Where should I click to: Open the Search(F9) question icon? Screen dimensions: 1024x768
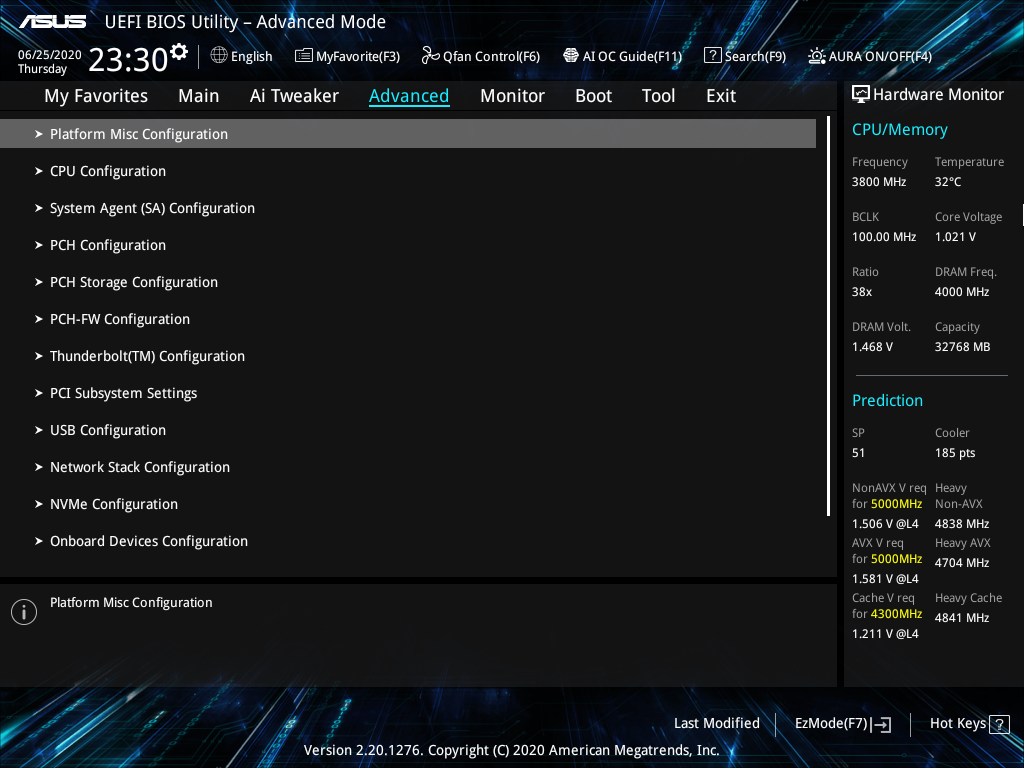pyautogui.click(x=712, y=56)
